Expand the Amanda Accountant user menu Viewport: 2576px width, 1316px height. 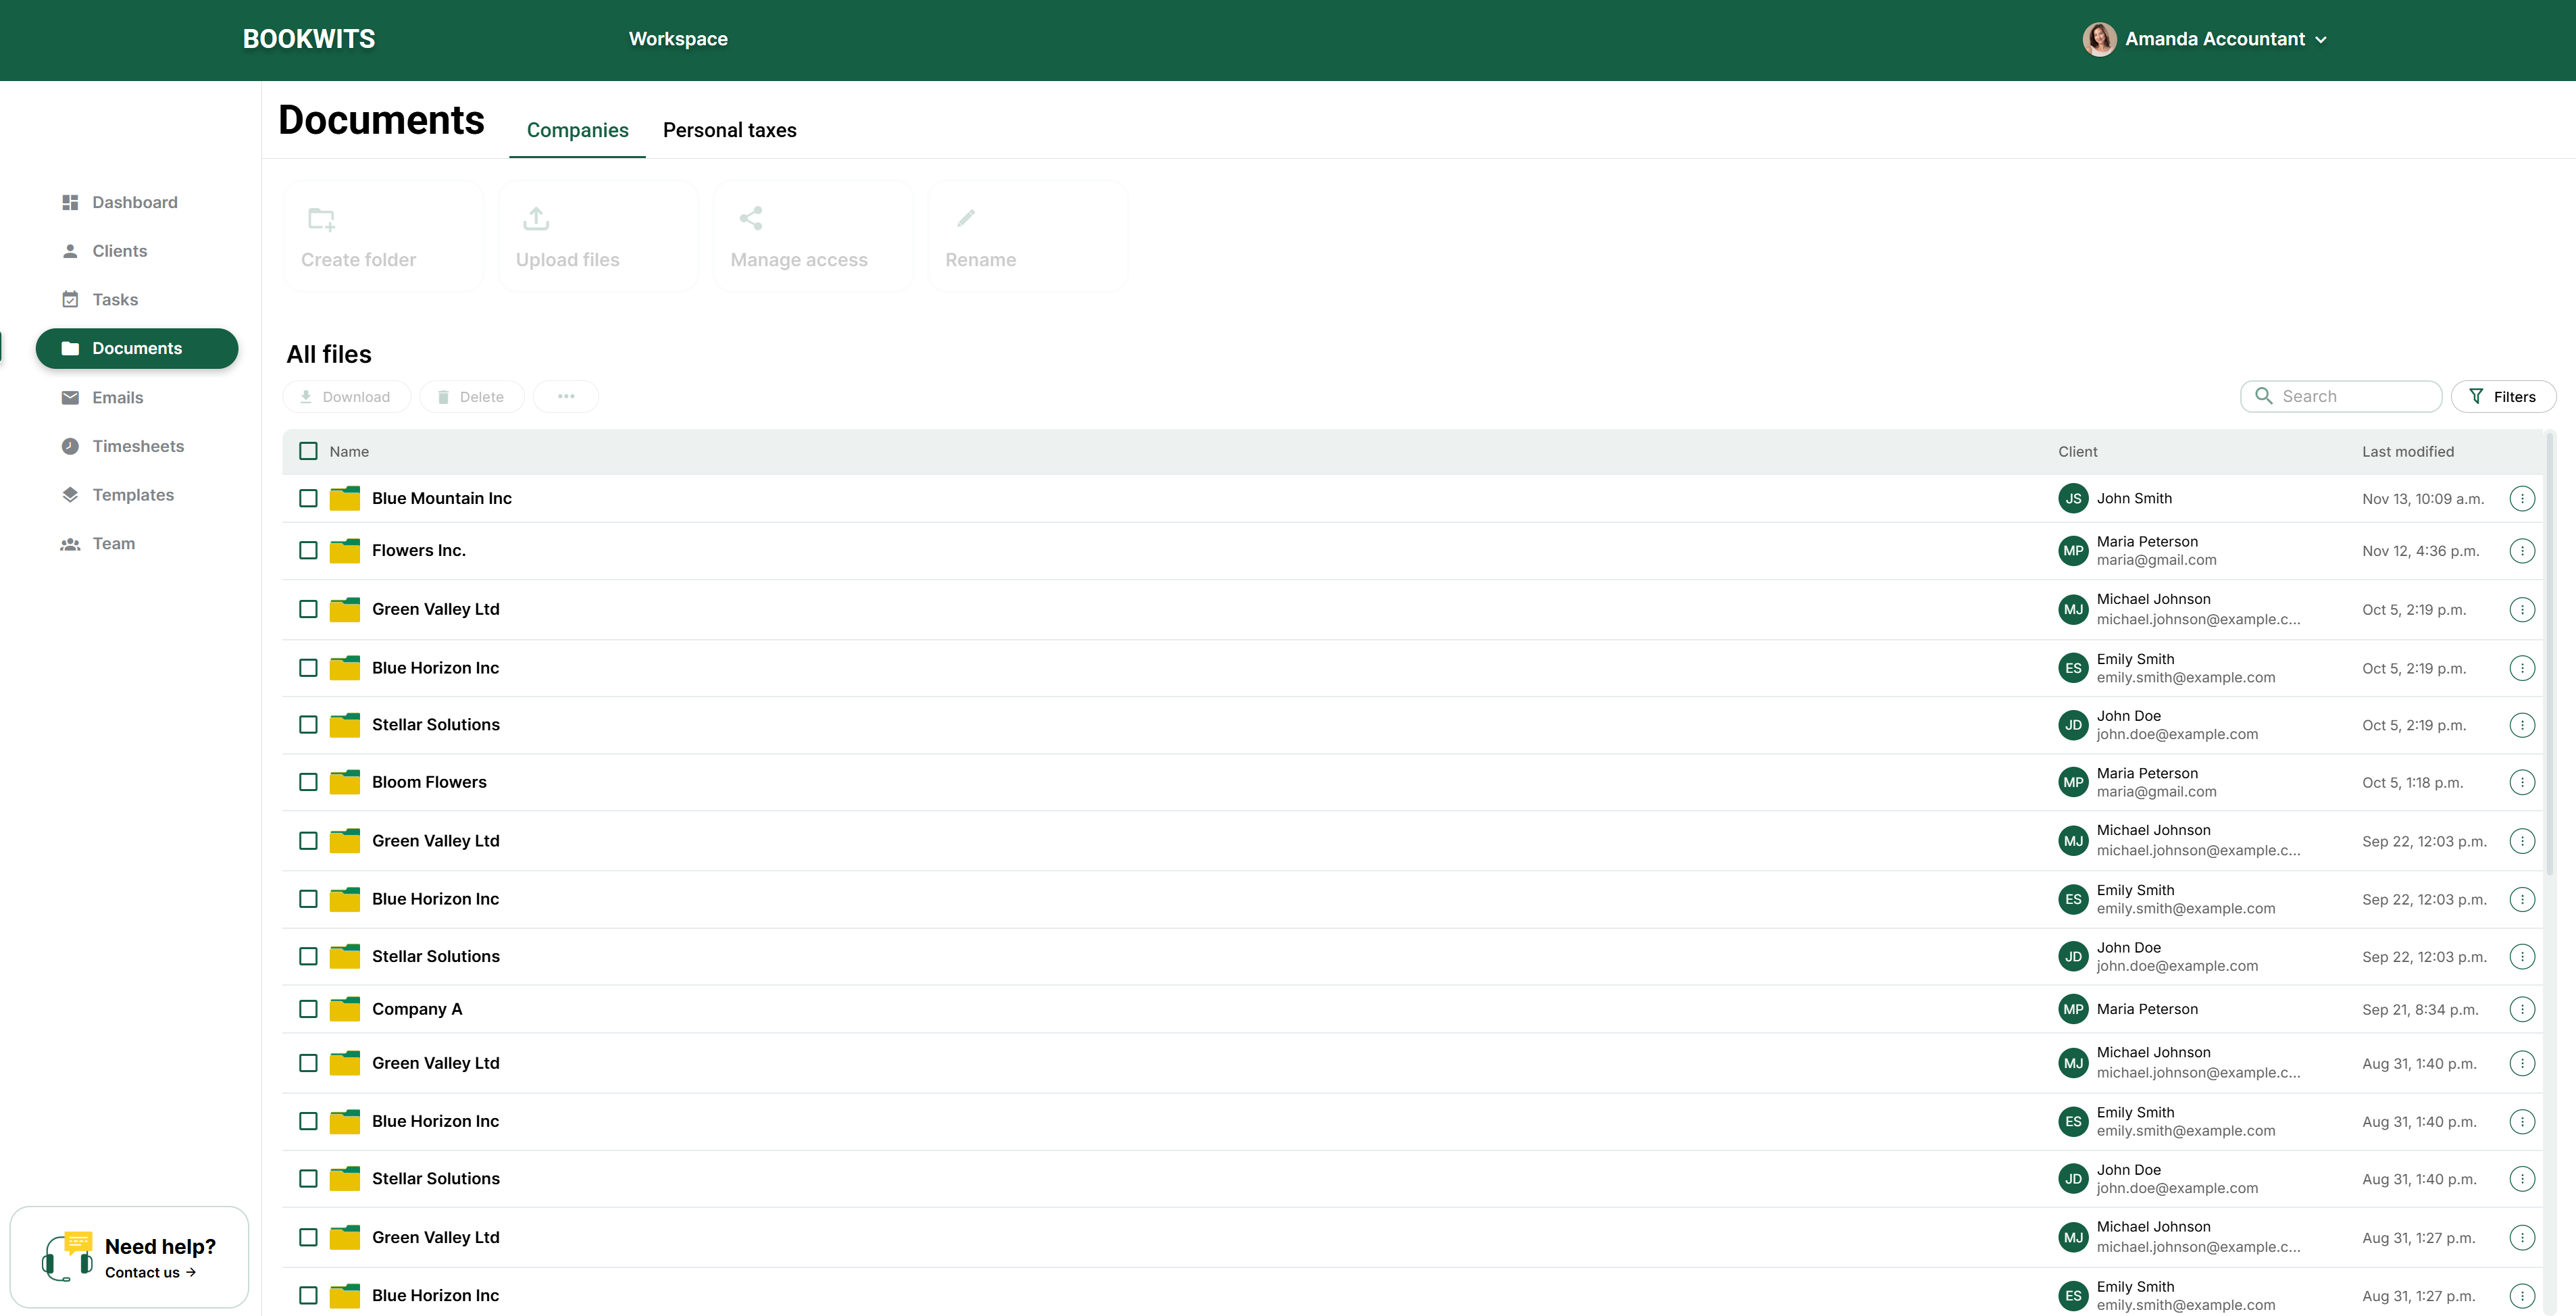2321,40
